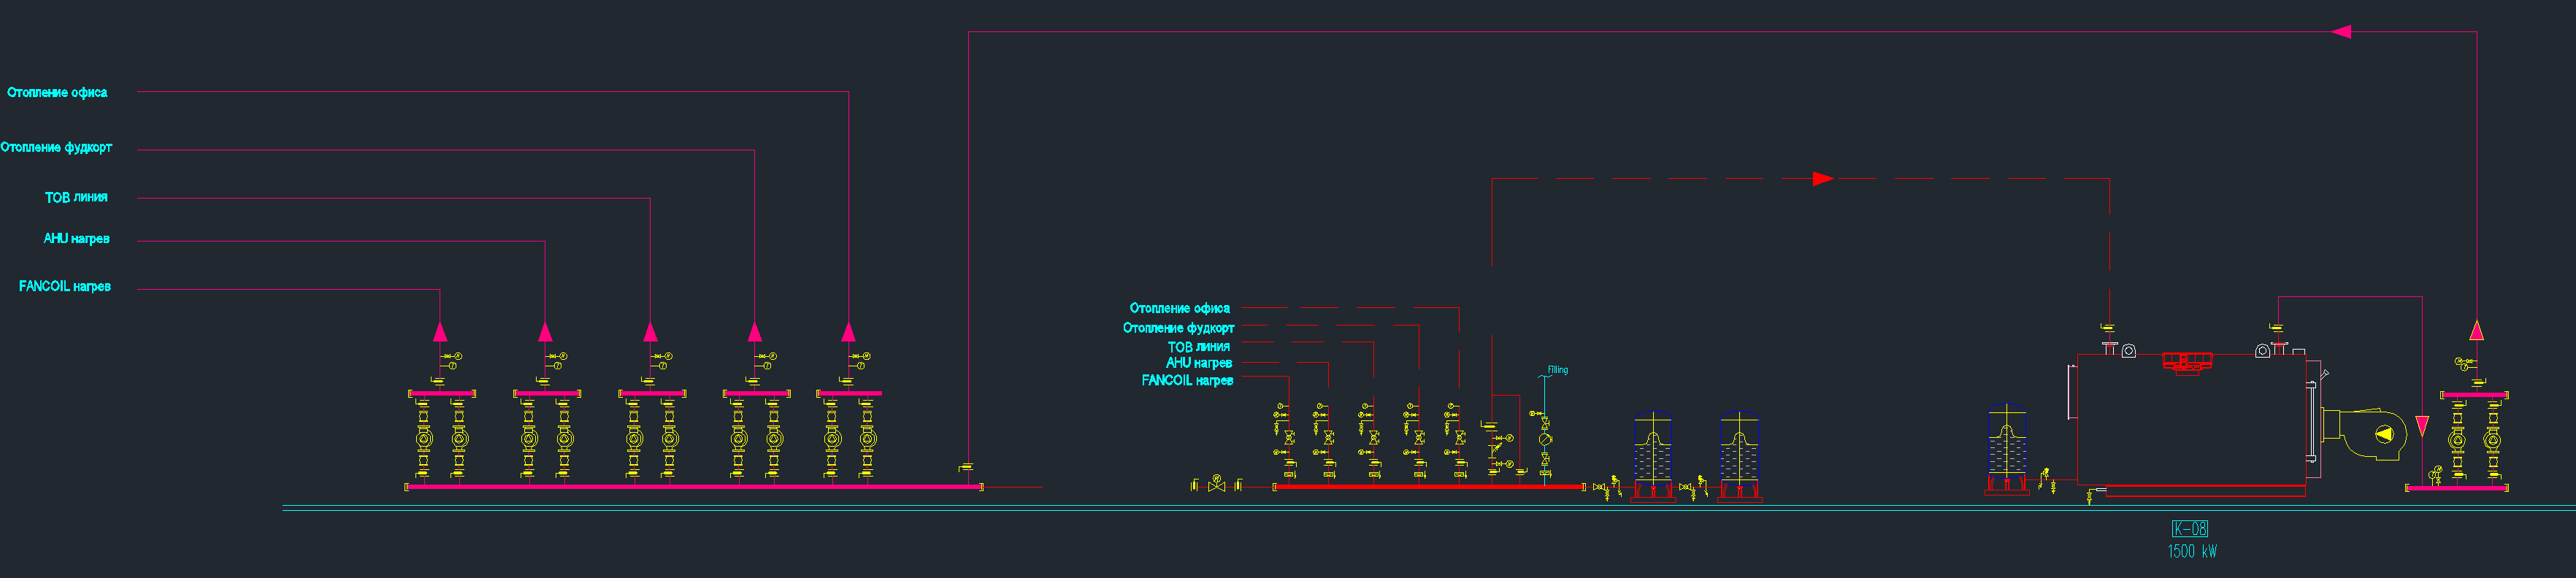The height and width of the screenshot is (578, 2576).
Task: Click the far-left AHU нагрев label
Action: coord(76,239)
